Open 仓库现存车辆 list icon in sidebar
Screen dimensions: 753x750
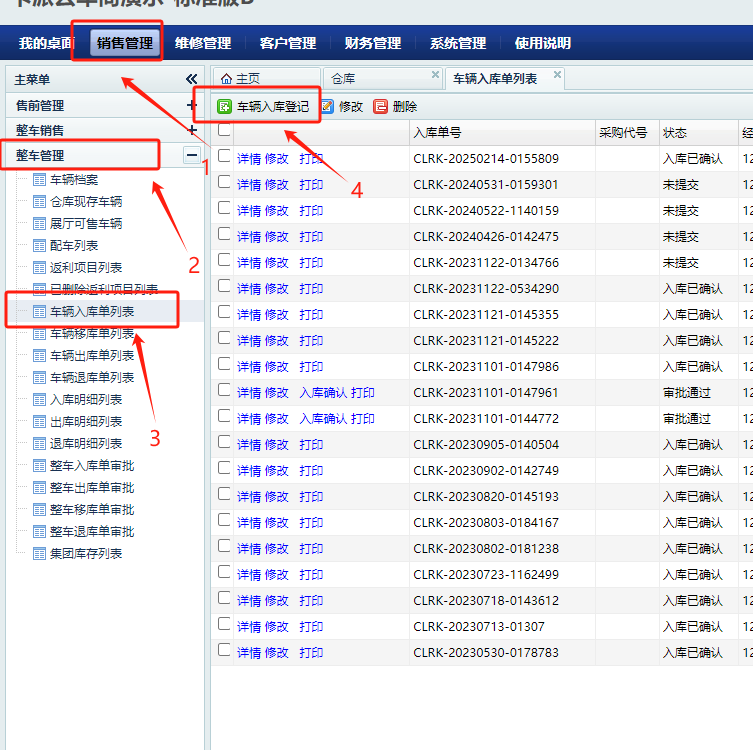click(x=40, y=202)
